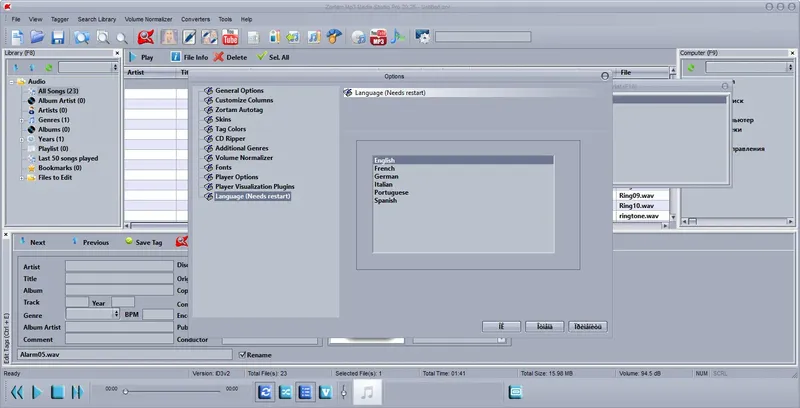Select CD Ripper in the Options tree
This screenshot has width=800, height=408.
[230, 139]
